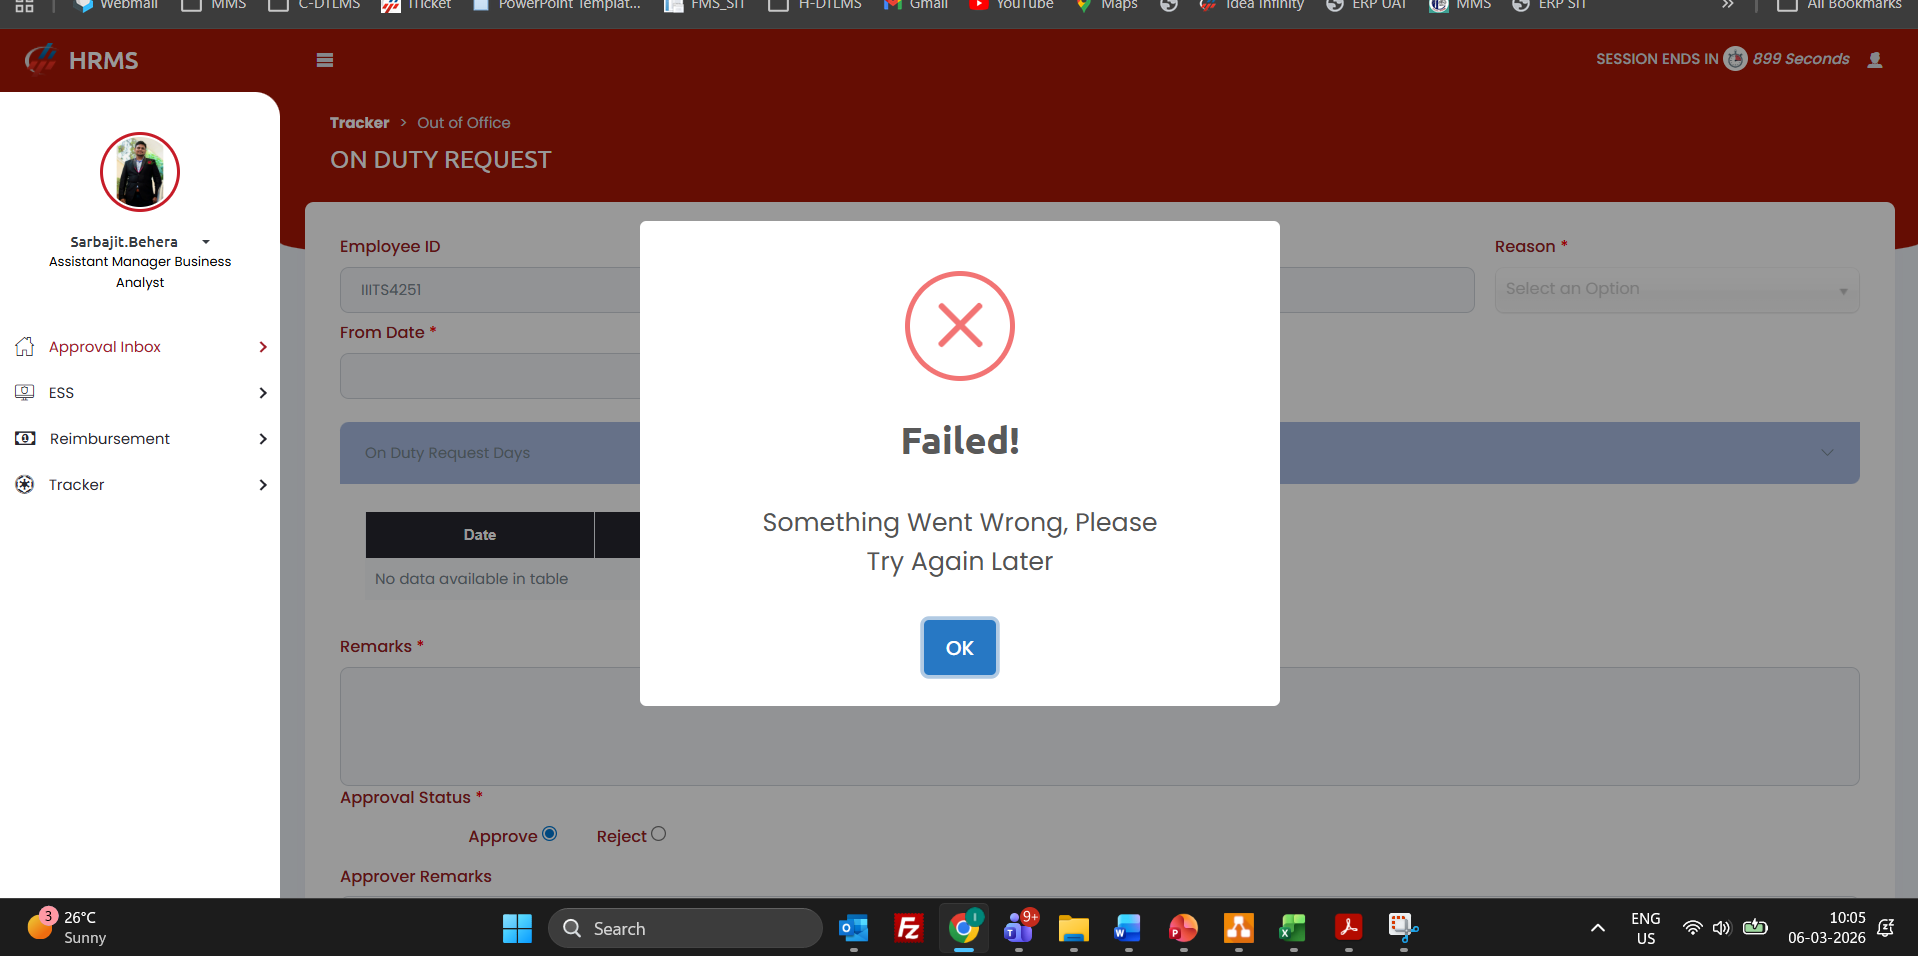Open Outlook from the taskbar
Image resolution: width=1918 pixels, height=956 pixels.
point(853,928)
